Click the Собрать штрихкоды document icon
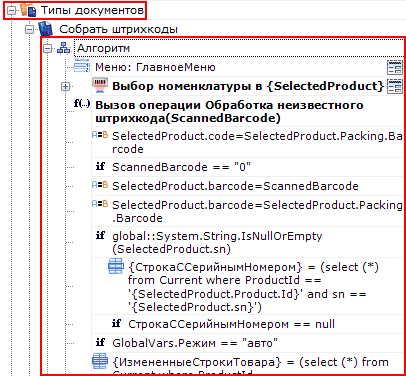This screenshot has height=376, width=406. (46, 29)
